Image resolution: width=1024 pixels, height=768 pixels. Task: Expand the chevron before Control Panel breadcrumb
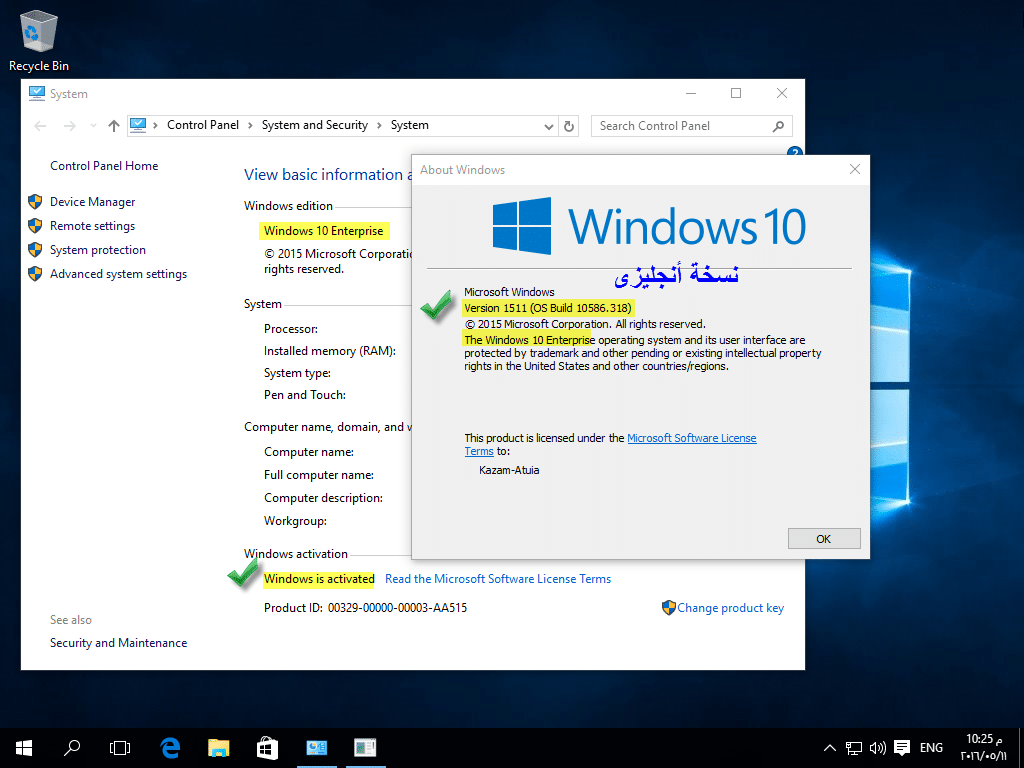(155, 125)
